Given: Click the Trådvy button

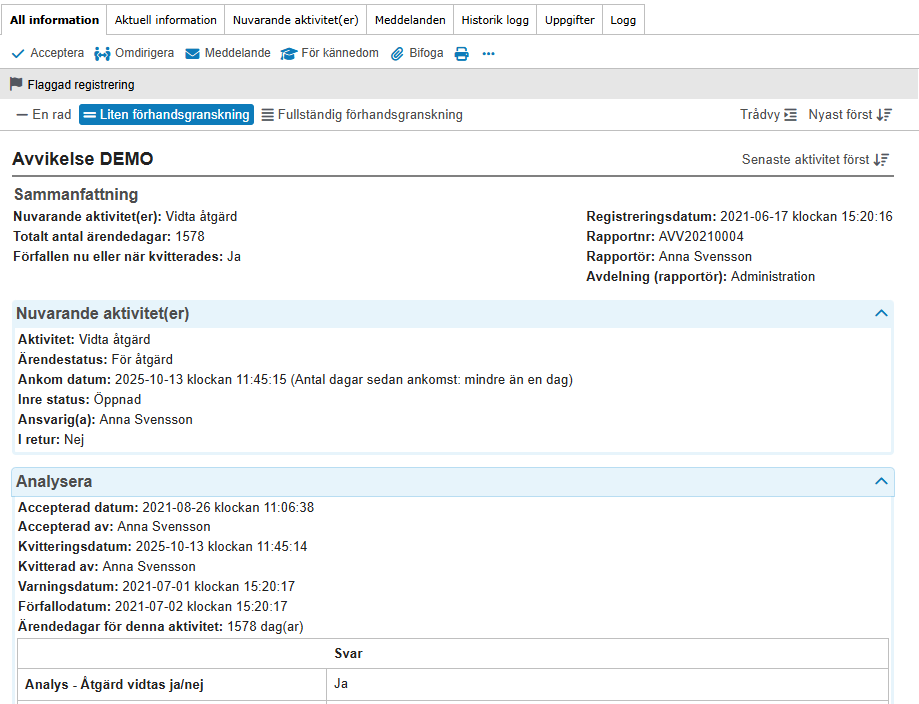Looking at the screenshot, I should [x=768, y=115].
